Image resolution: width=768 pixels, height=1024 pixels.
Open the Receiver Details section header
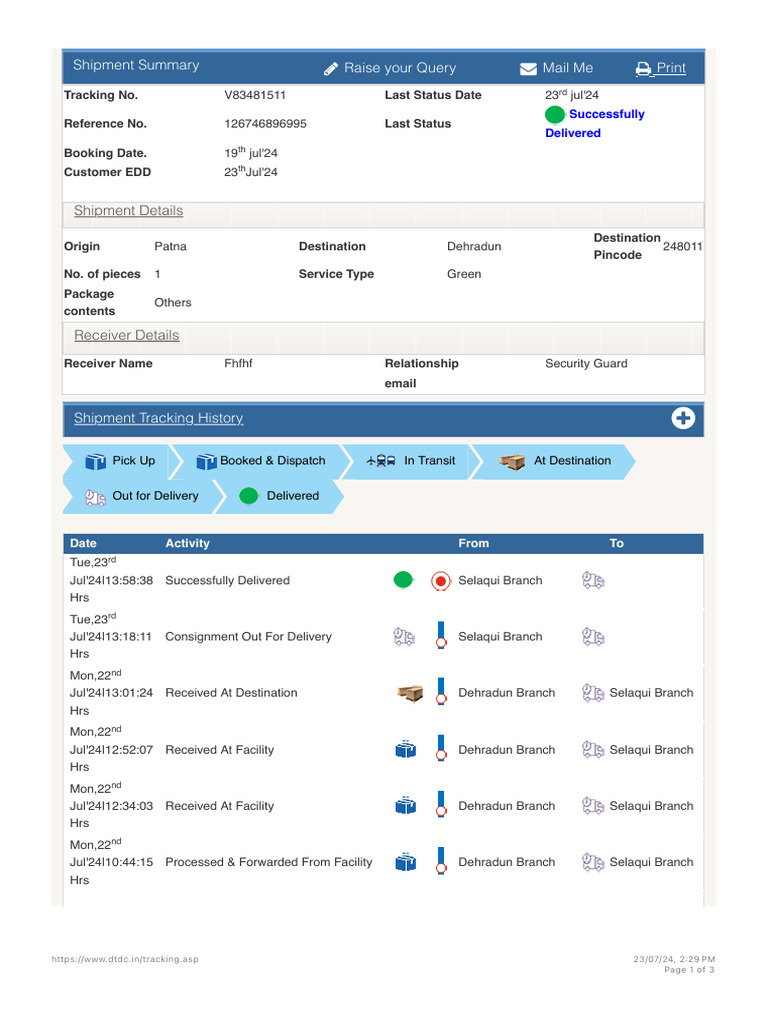click(x=127, y=336)
